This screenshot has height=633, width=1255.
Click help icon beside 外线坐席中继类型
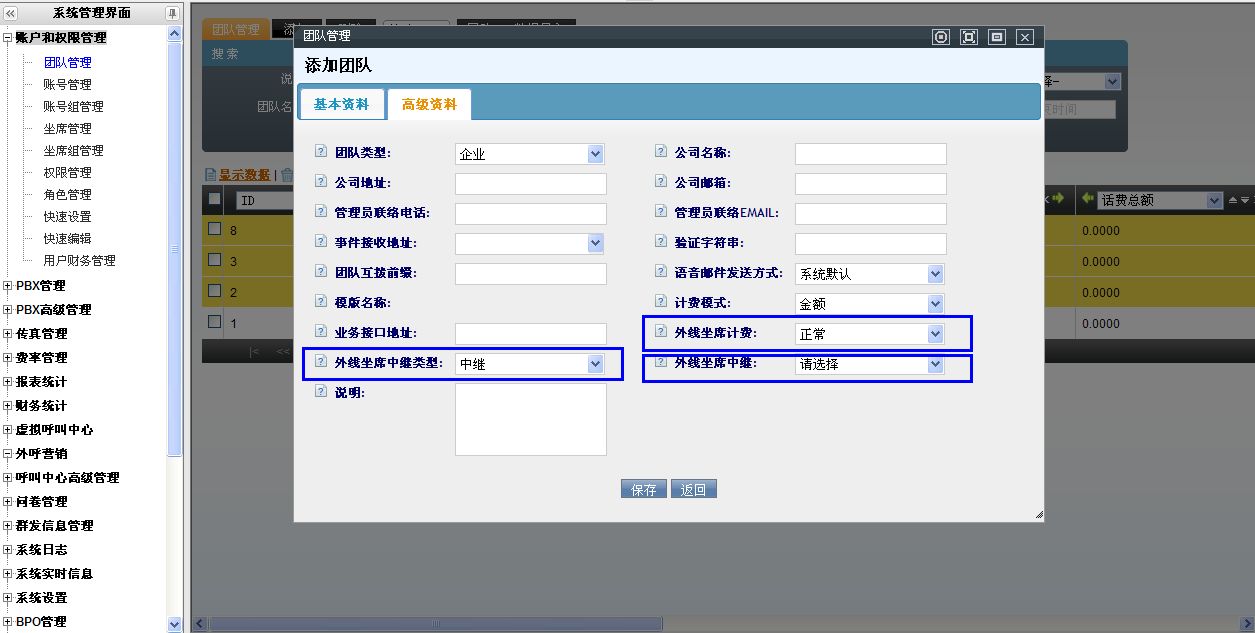(x=321, y=362)
